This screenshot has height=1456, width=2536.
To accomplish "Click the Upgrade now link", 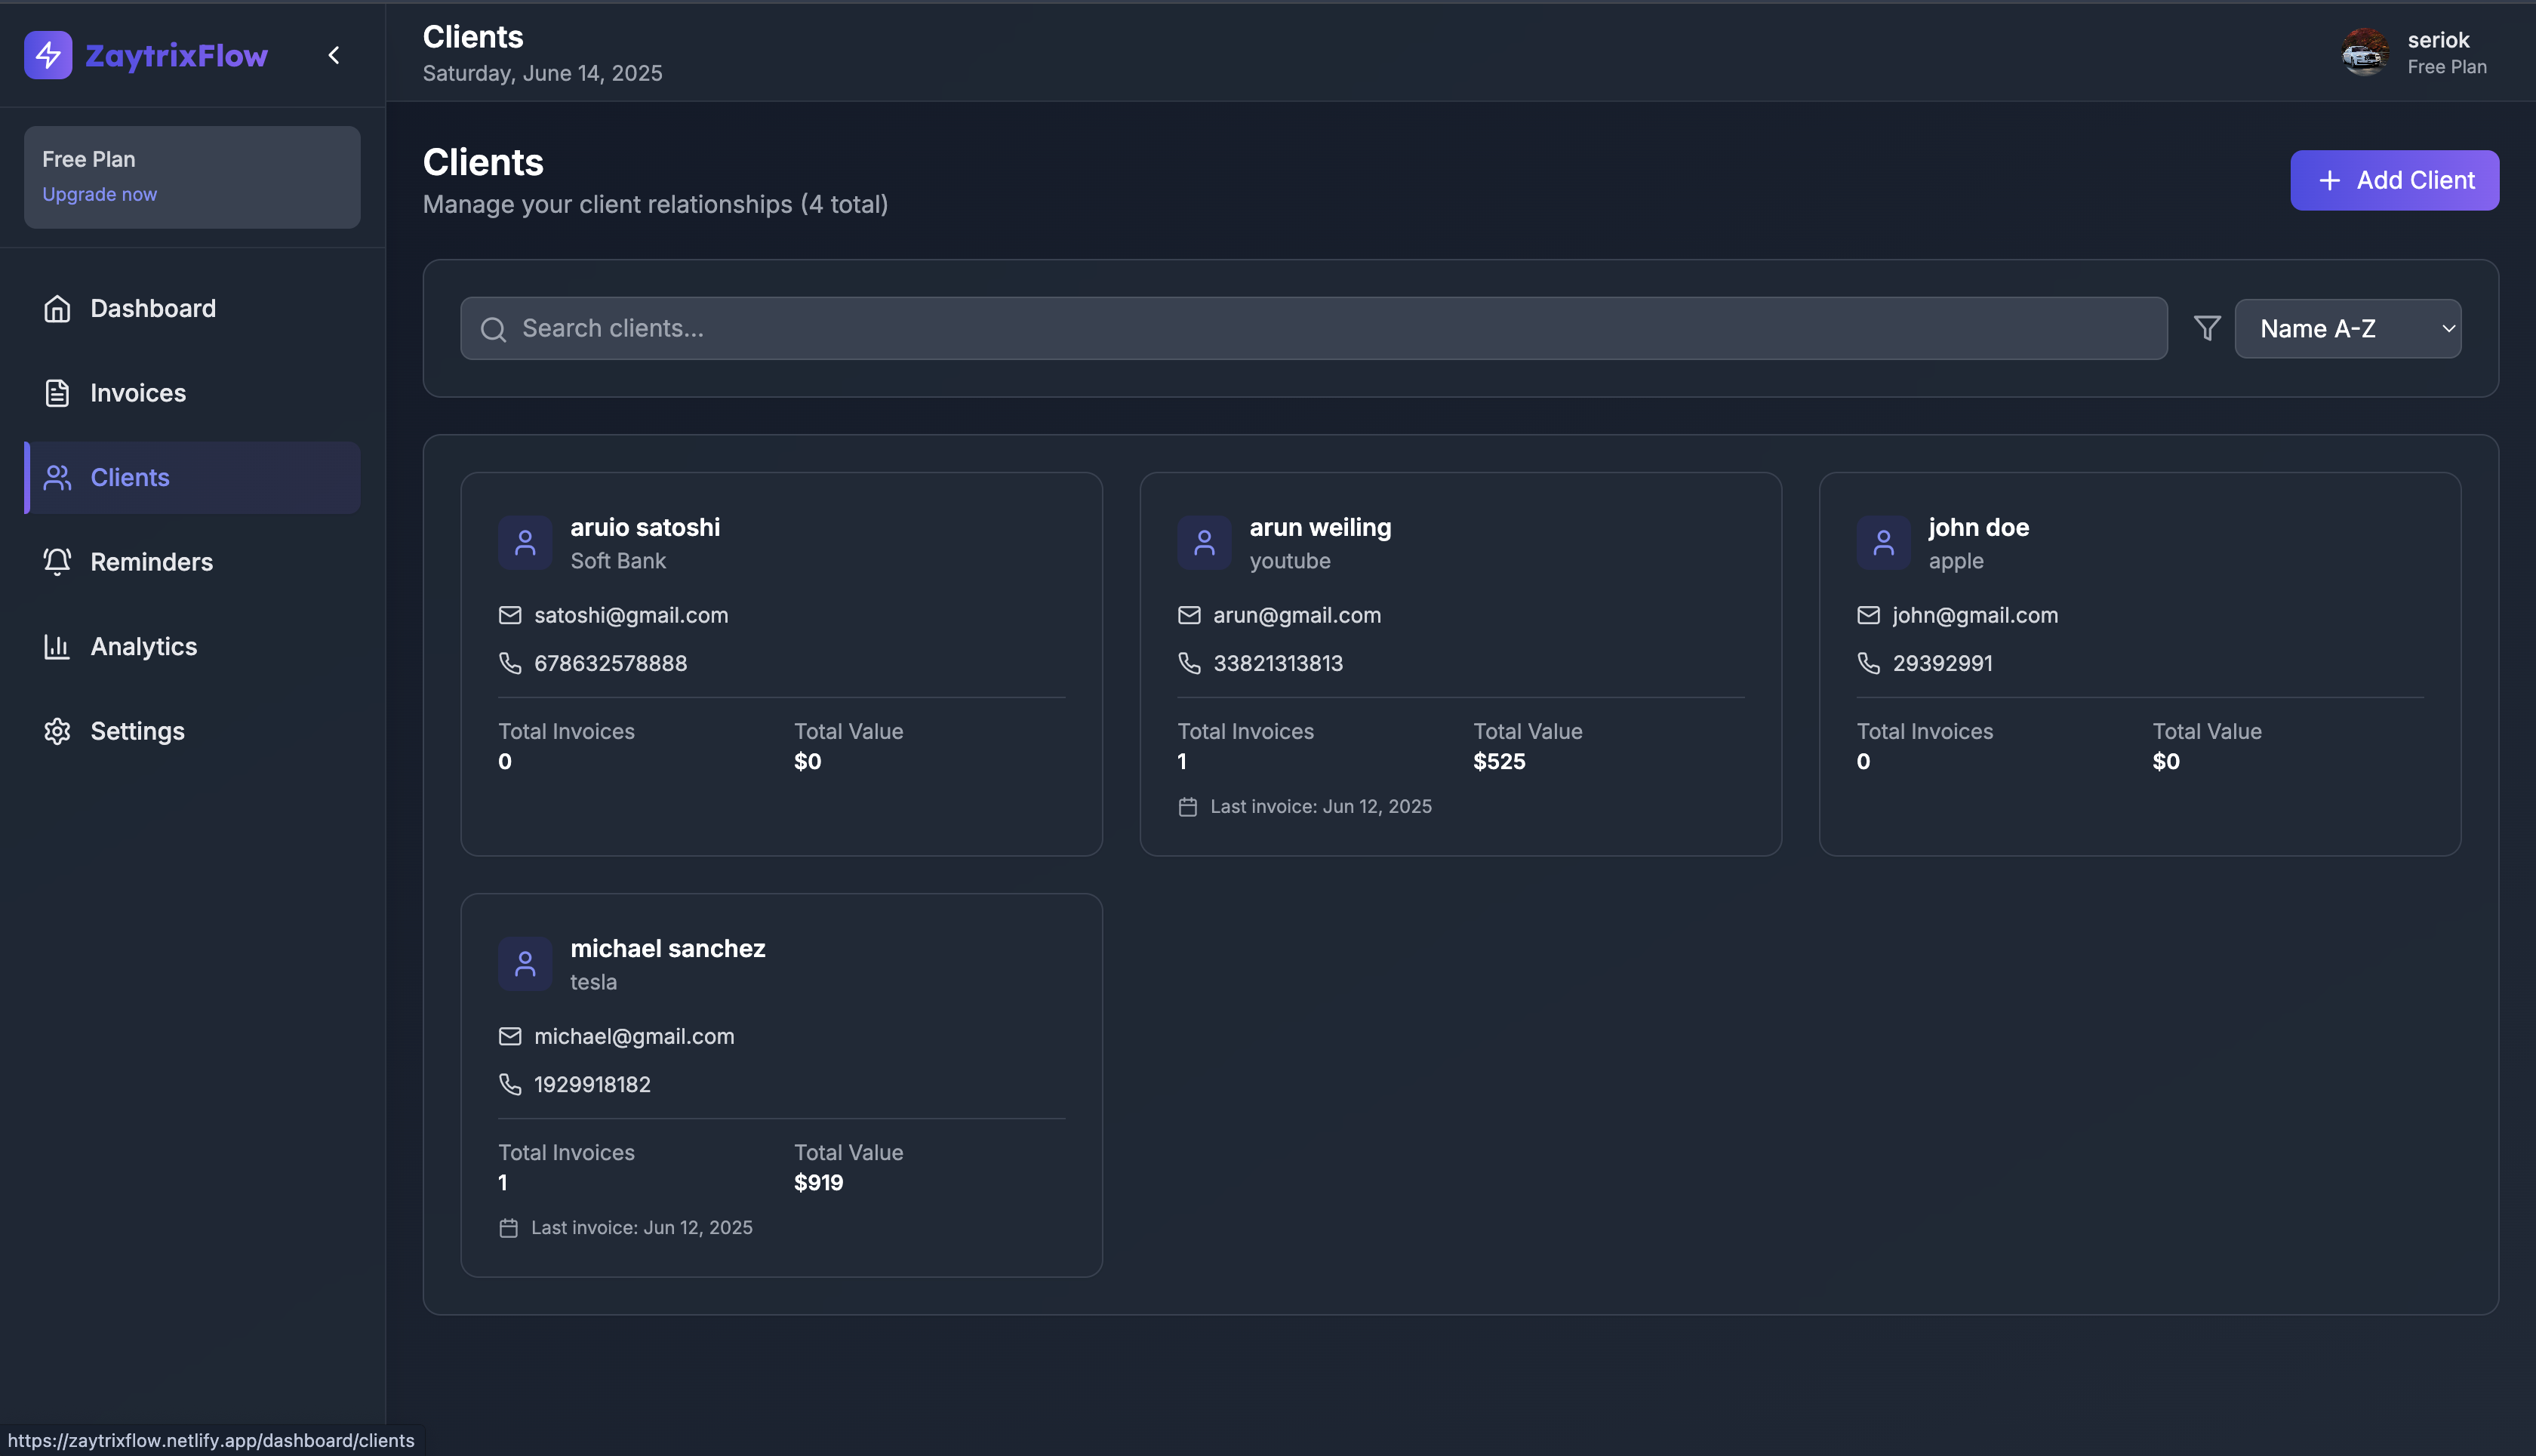I will point(99,194).
